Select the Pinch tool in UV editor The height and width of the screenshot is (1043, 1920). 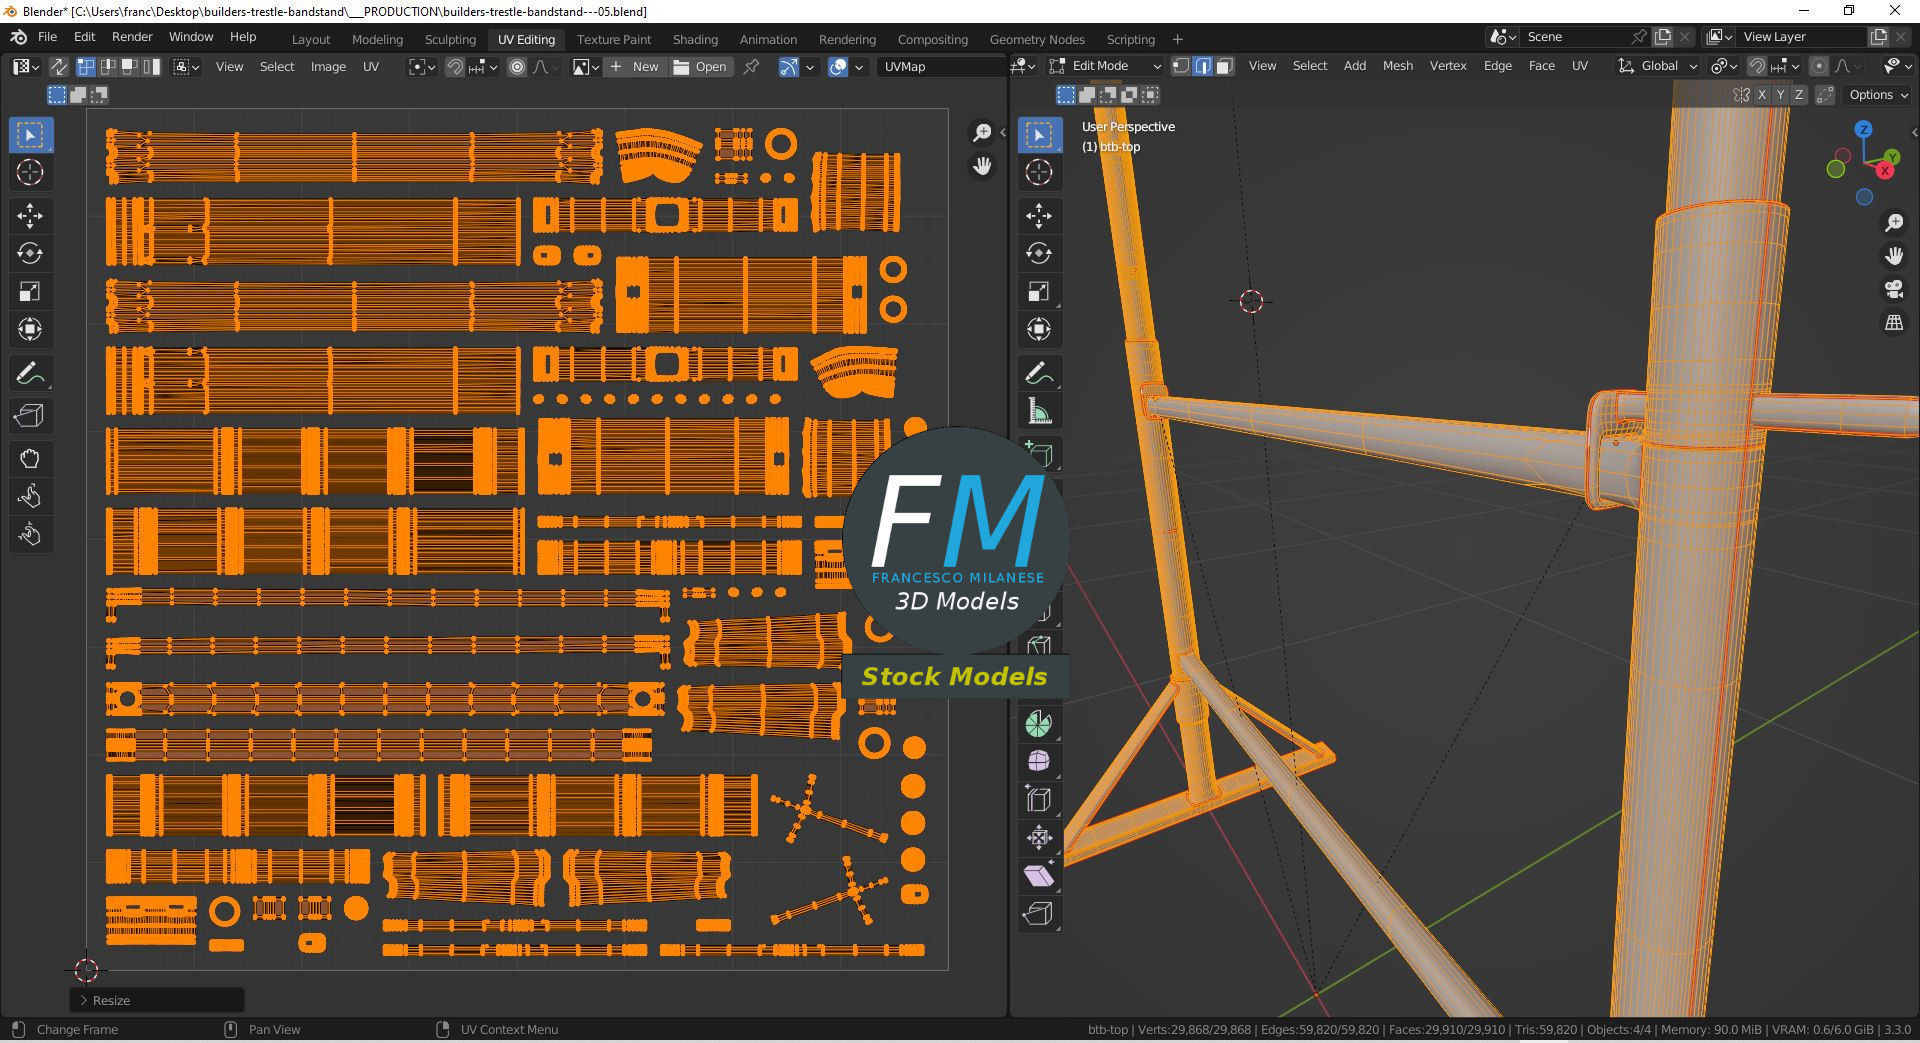click(x=30, y=534)
